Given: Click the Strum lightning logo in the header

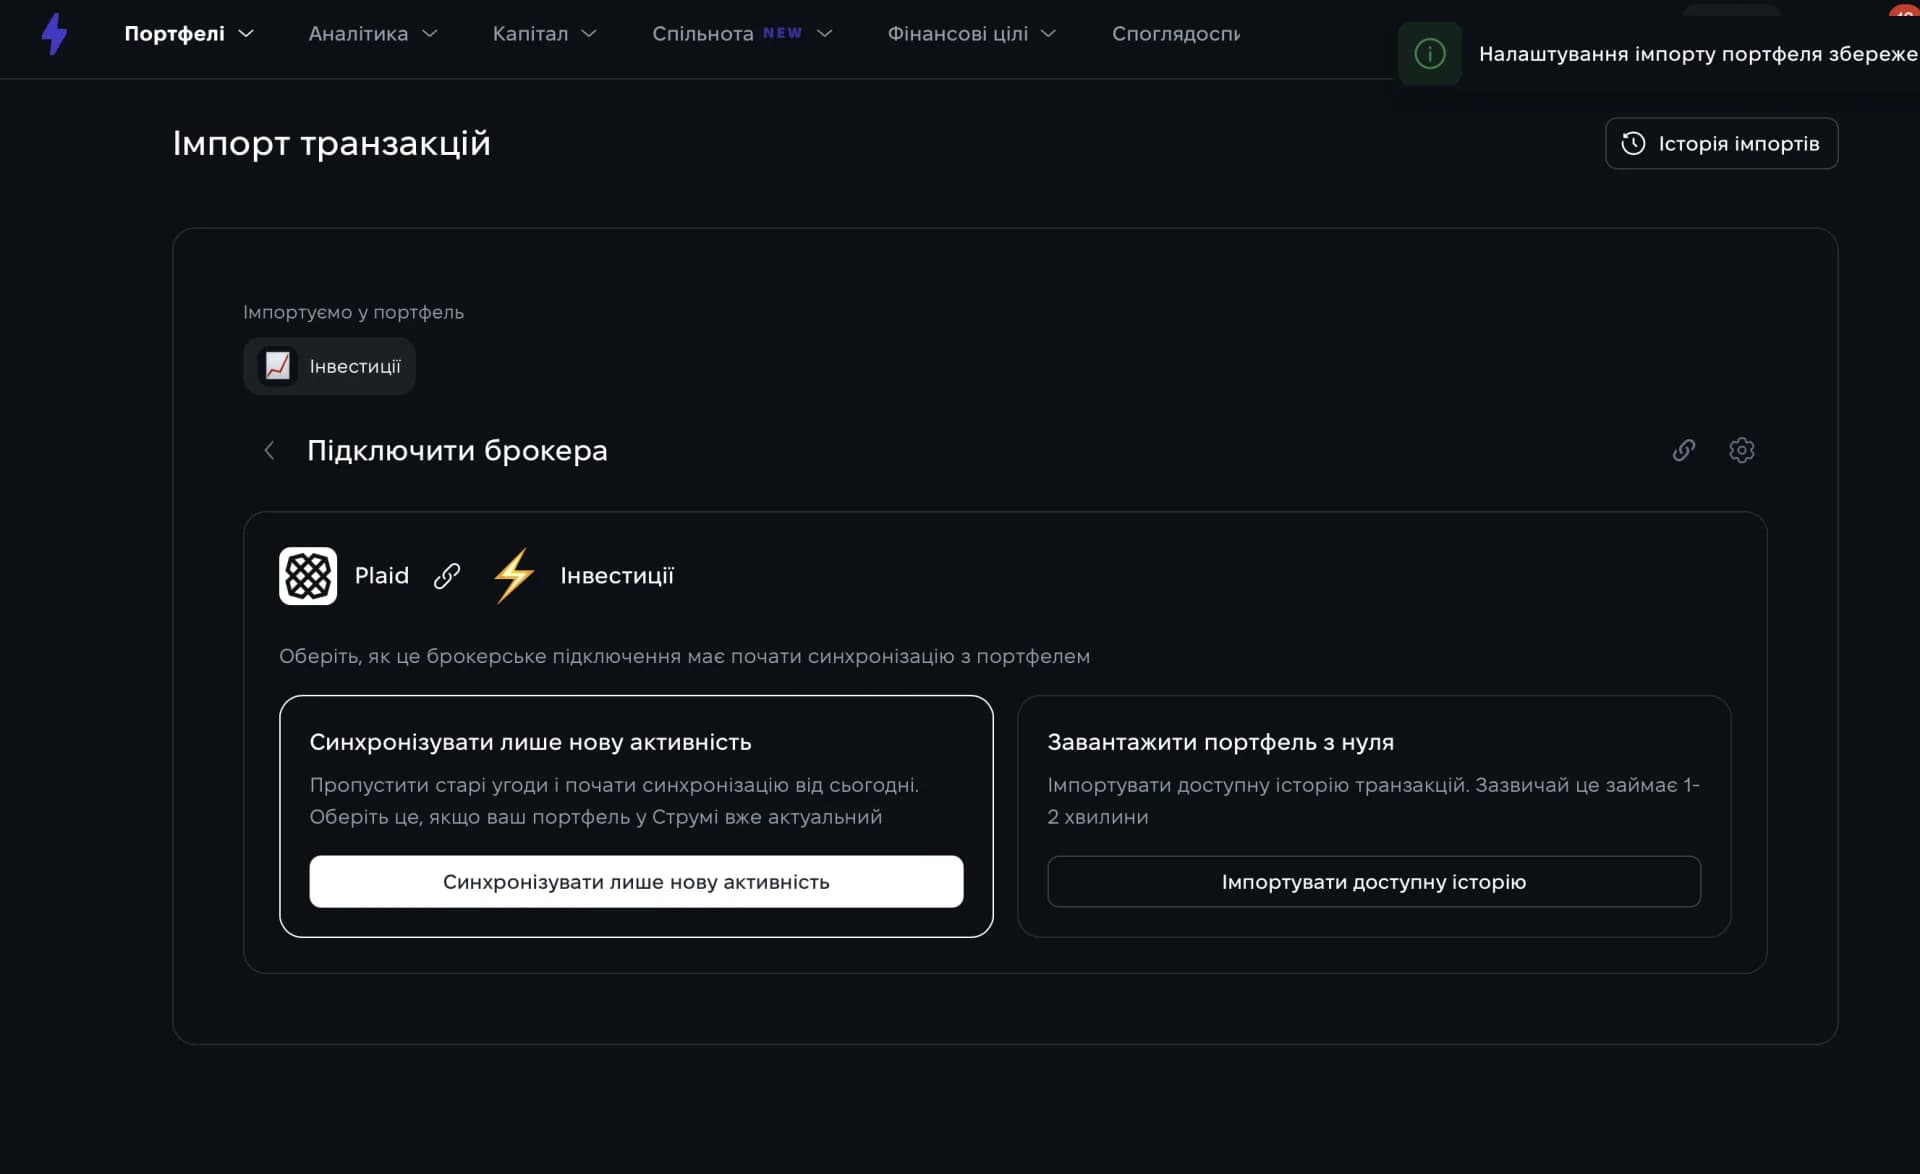Looking at the screenshot, I should [x=54, y=34].
